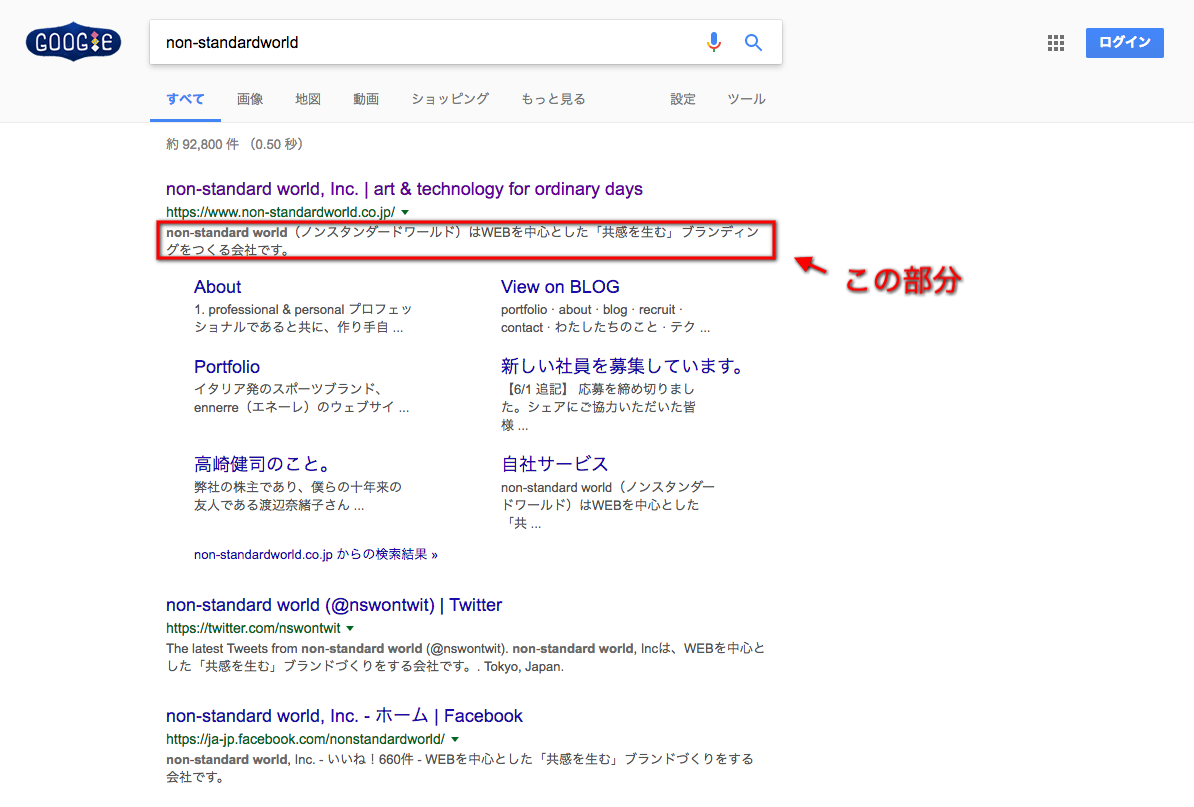Click the ログイン button
The width and height of the screenshot is (1194, 807).
(x=1124, y=43)
